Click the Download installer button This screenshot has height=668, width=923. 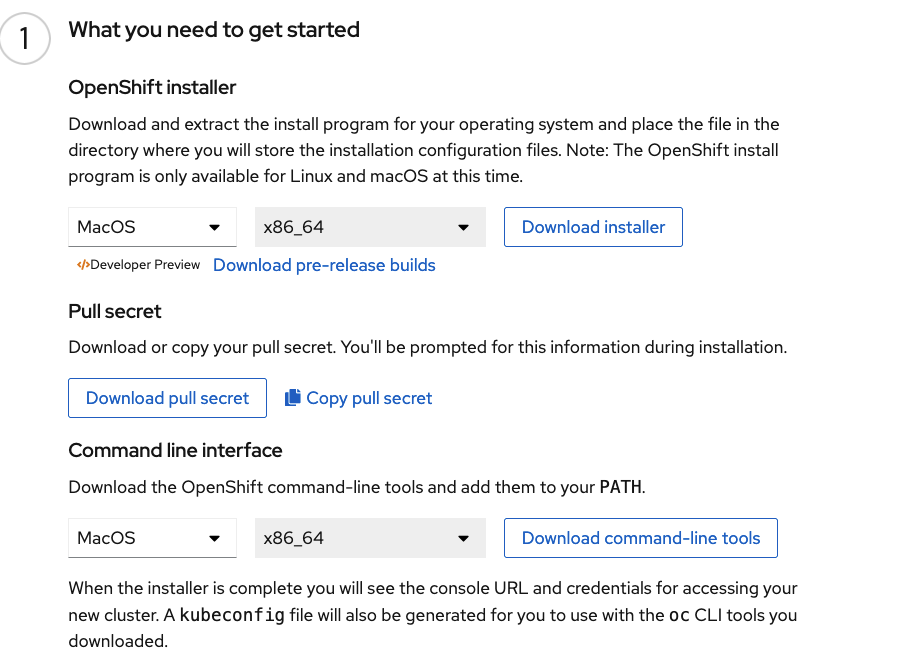(x=593, y=227)
